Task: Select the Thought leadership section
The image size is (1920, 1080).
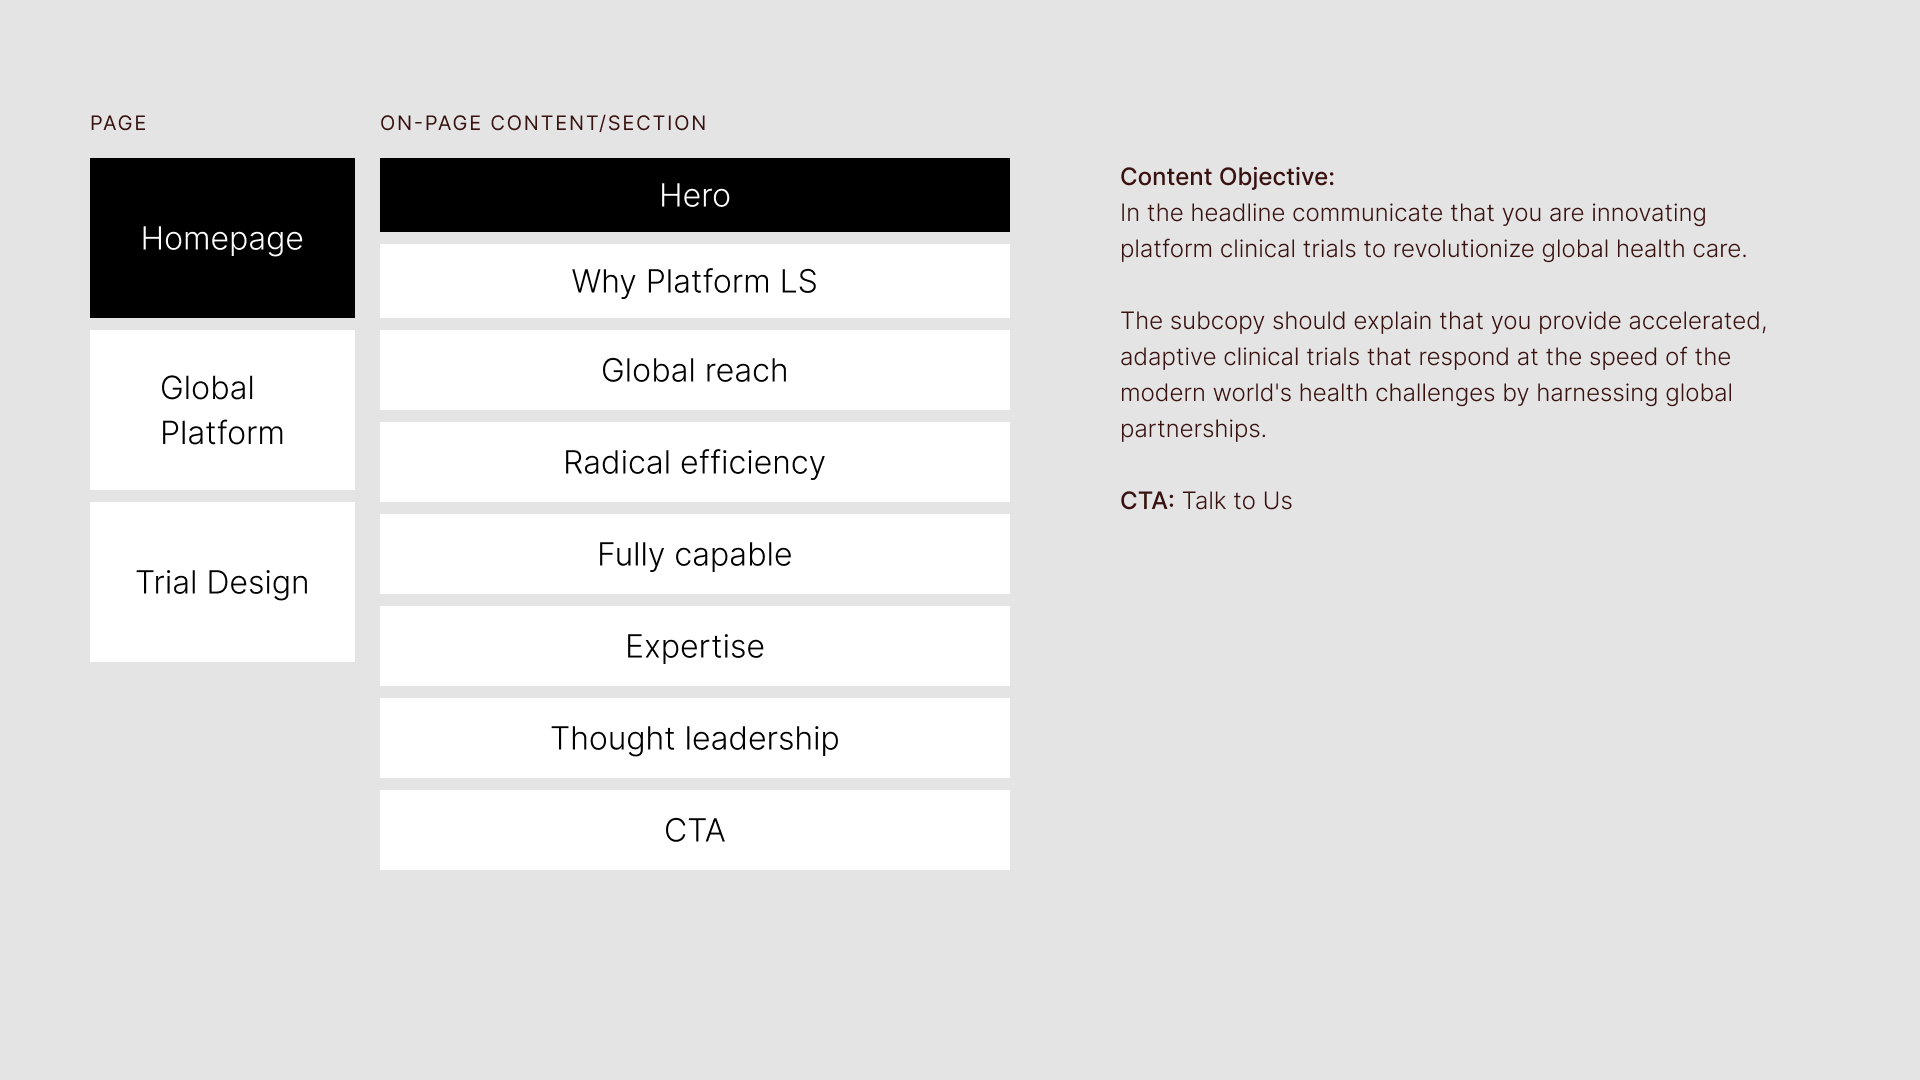Action: pyautogui.click(x=695, y=738)
